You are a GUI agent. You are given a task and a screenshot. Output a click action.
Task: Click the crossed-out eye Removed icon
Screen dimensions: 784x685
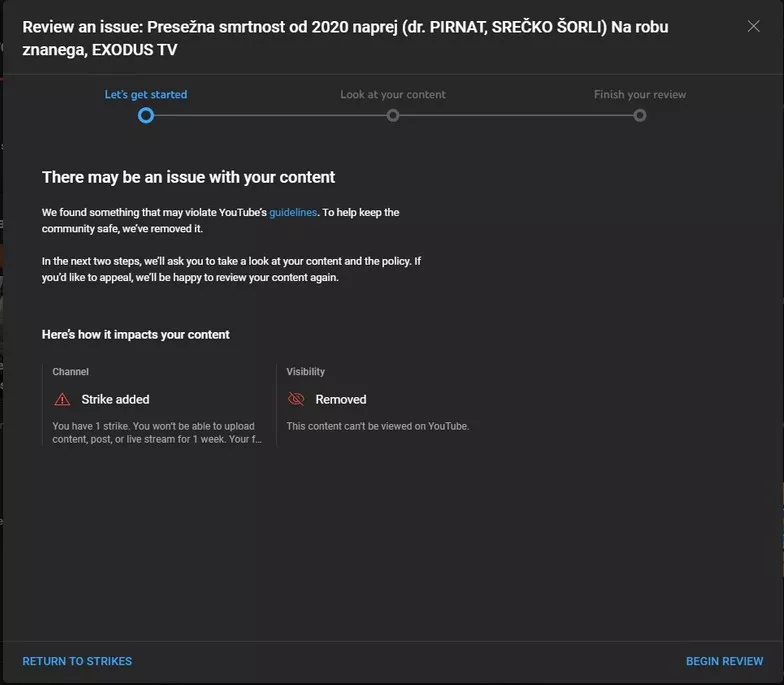click(295, 399)
